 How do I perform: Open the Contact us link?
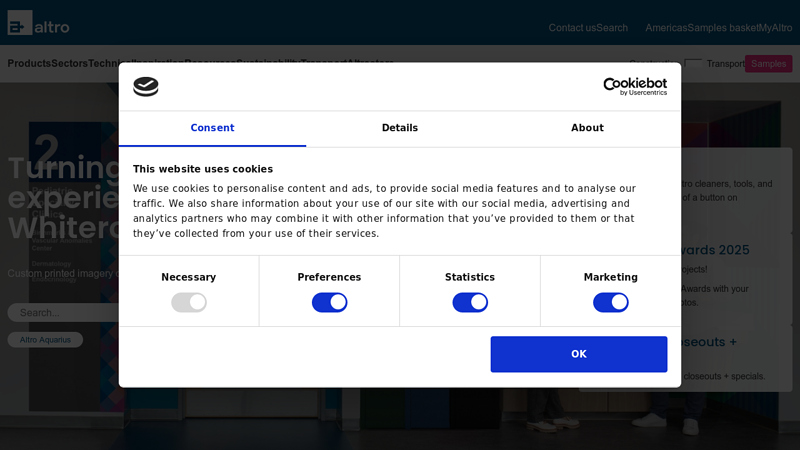pos(572,28)
